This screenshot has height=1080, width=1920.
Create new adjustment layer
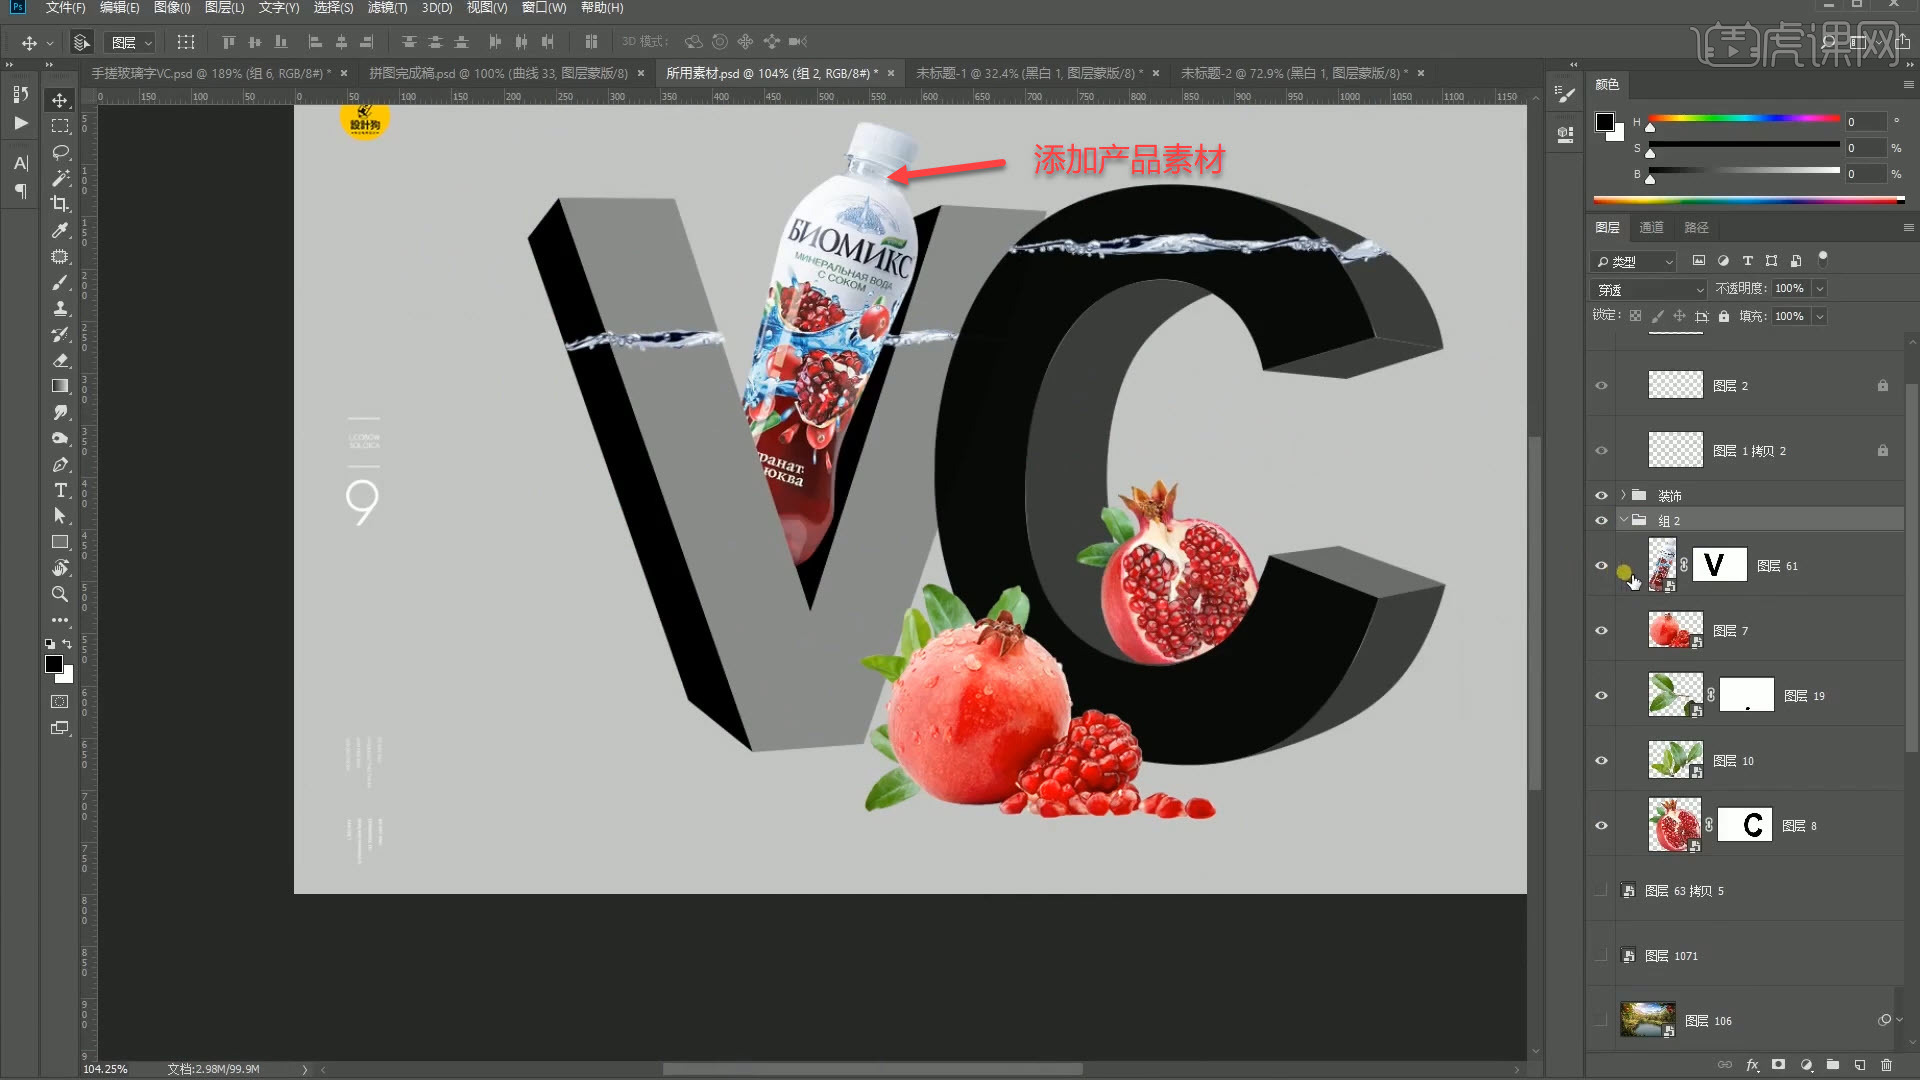tap(1806, 1065)
